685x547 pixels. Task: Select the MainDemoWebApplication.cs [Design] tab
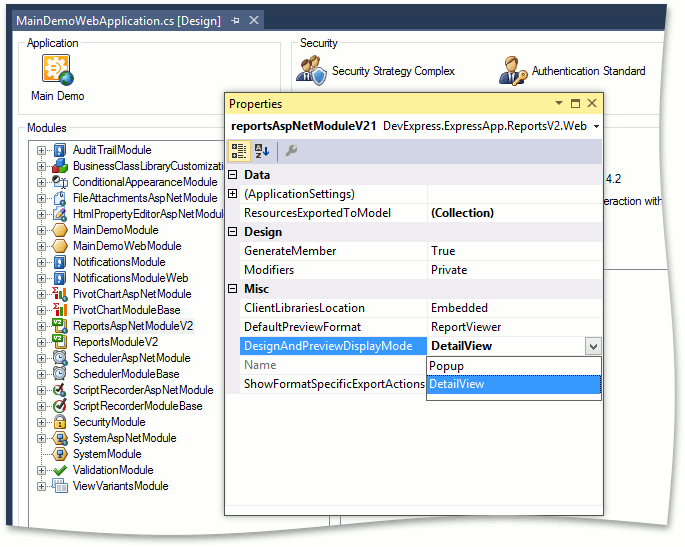point(118,21)
